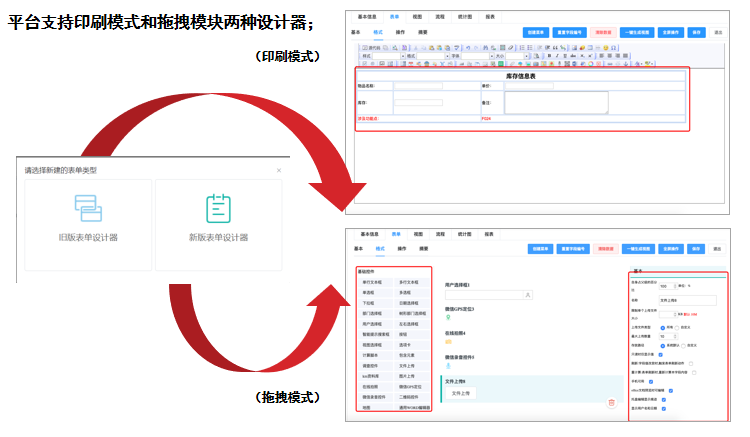Click the 文件上传 upload button
Screen dimensions: 750x437
[460, 394]
